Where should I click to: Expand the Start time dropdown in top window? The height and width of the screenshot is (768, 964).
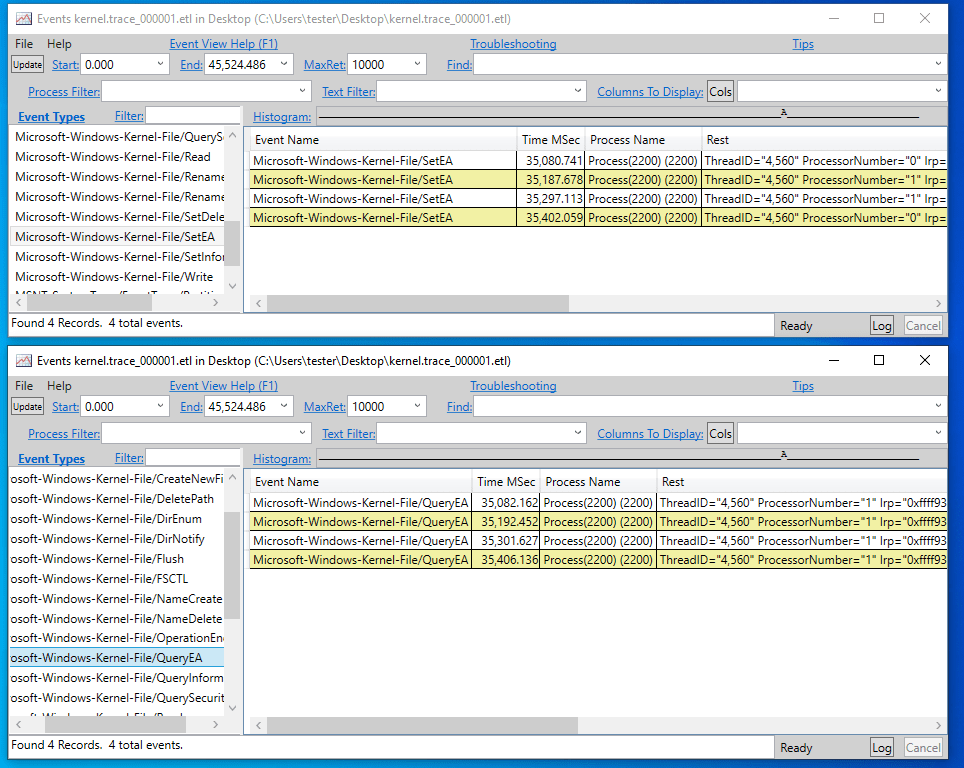point(161,65)
